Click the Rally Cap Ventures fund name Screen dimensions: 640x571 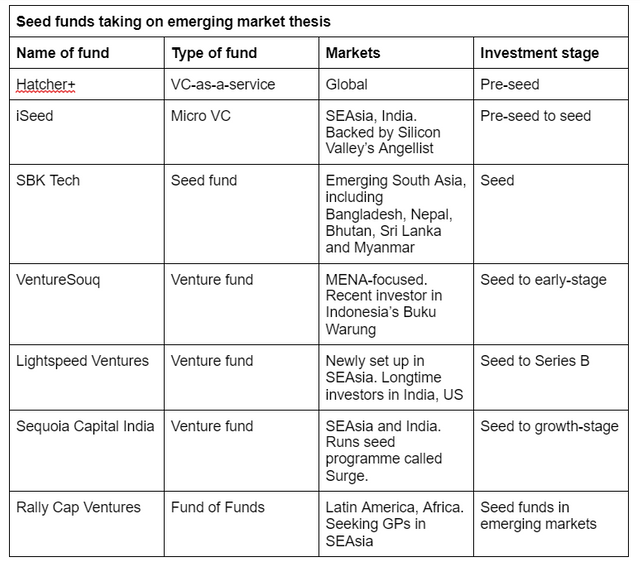tap(79, 507)
